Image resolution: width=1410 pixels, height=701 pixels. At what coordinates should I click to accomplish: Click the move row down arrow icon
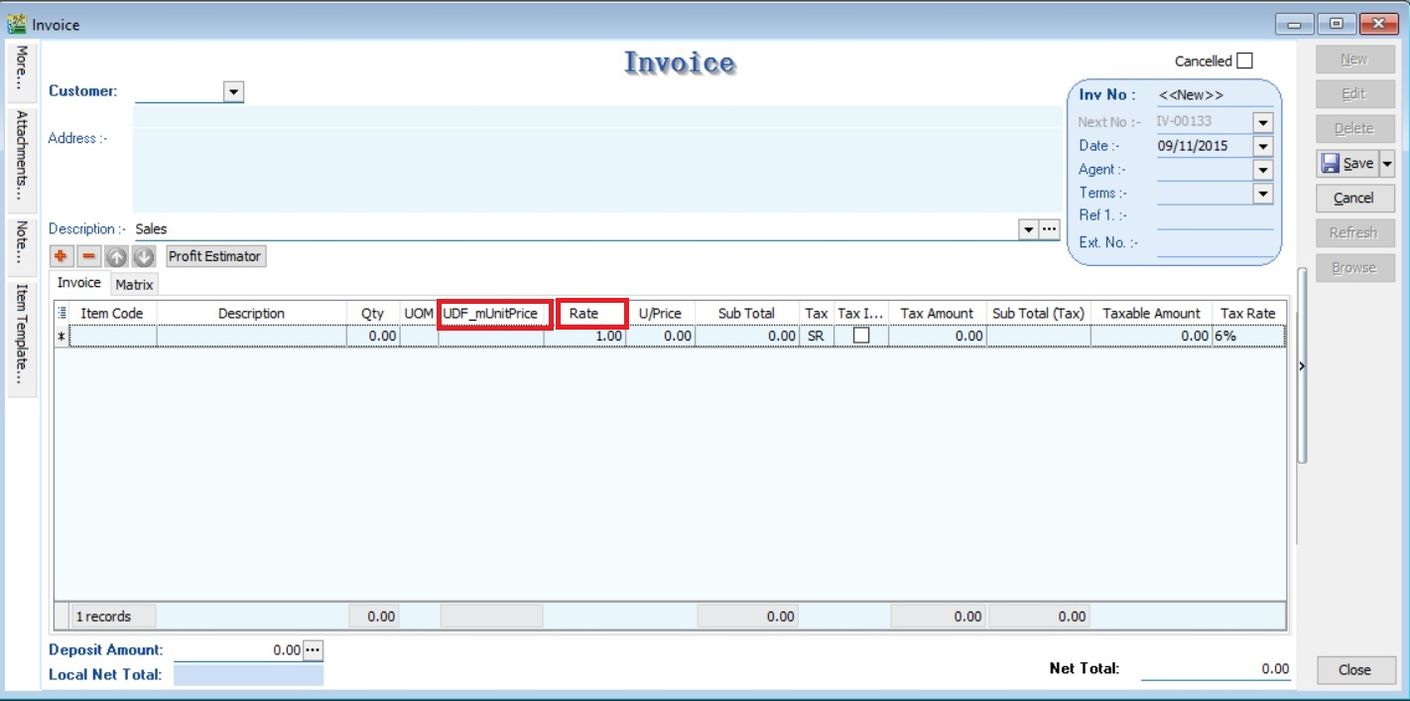coord(144,257)
